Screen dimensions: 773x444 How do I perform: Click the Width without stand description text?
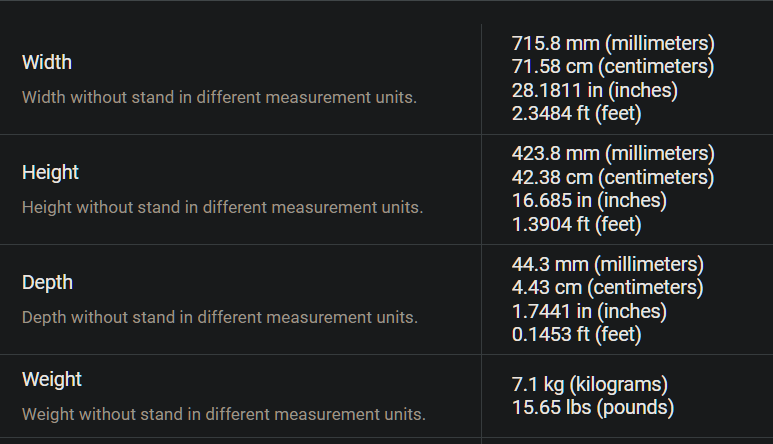click(x=219, y=98)
